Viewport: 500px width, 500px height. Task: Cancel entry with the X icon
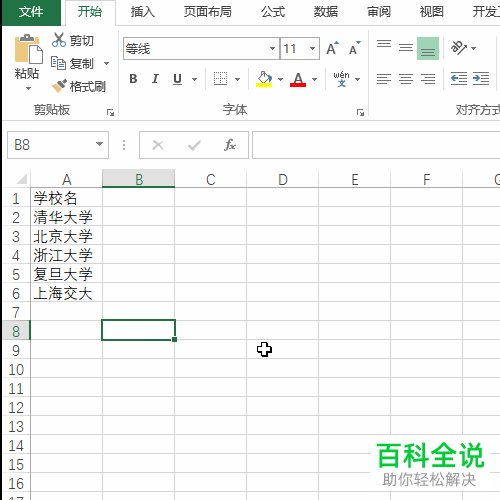click(x=158, y=145)
